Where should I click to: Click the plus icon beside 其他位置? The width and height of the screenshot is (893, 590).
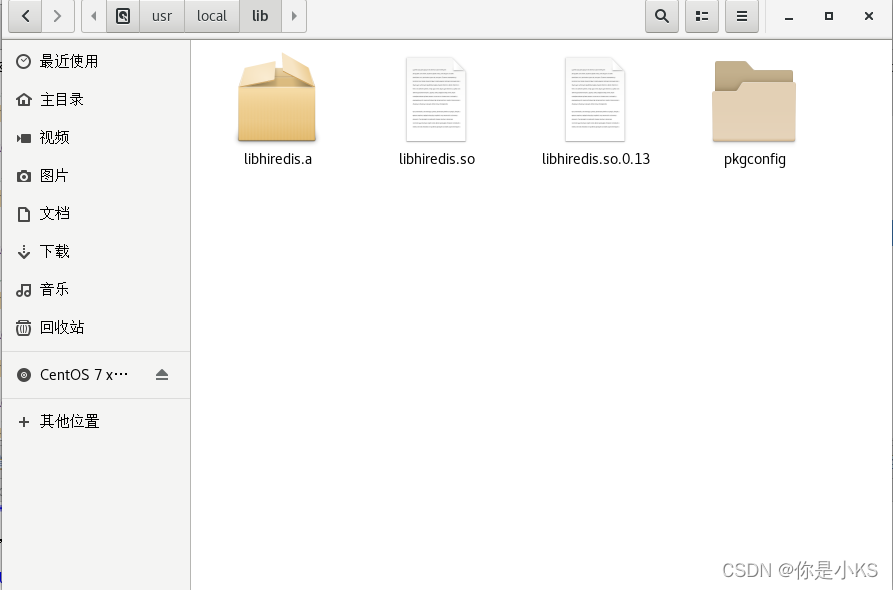[x=23, y=421]
